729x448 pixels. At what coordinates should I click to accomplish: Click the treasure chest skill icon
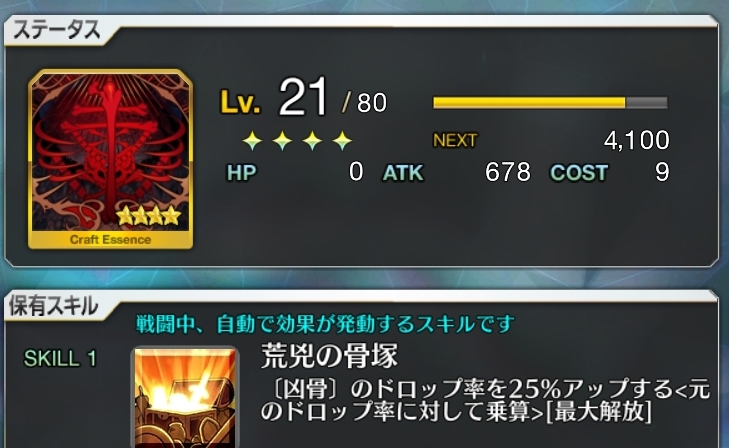pos(186,397)
